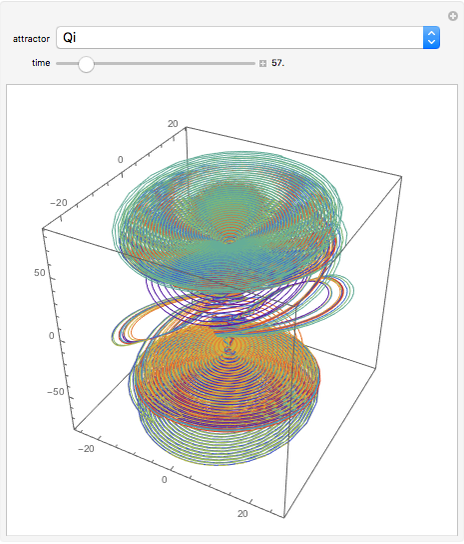Click the attractor label
This screenshot has width=464, height=544.
(31, 39)
